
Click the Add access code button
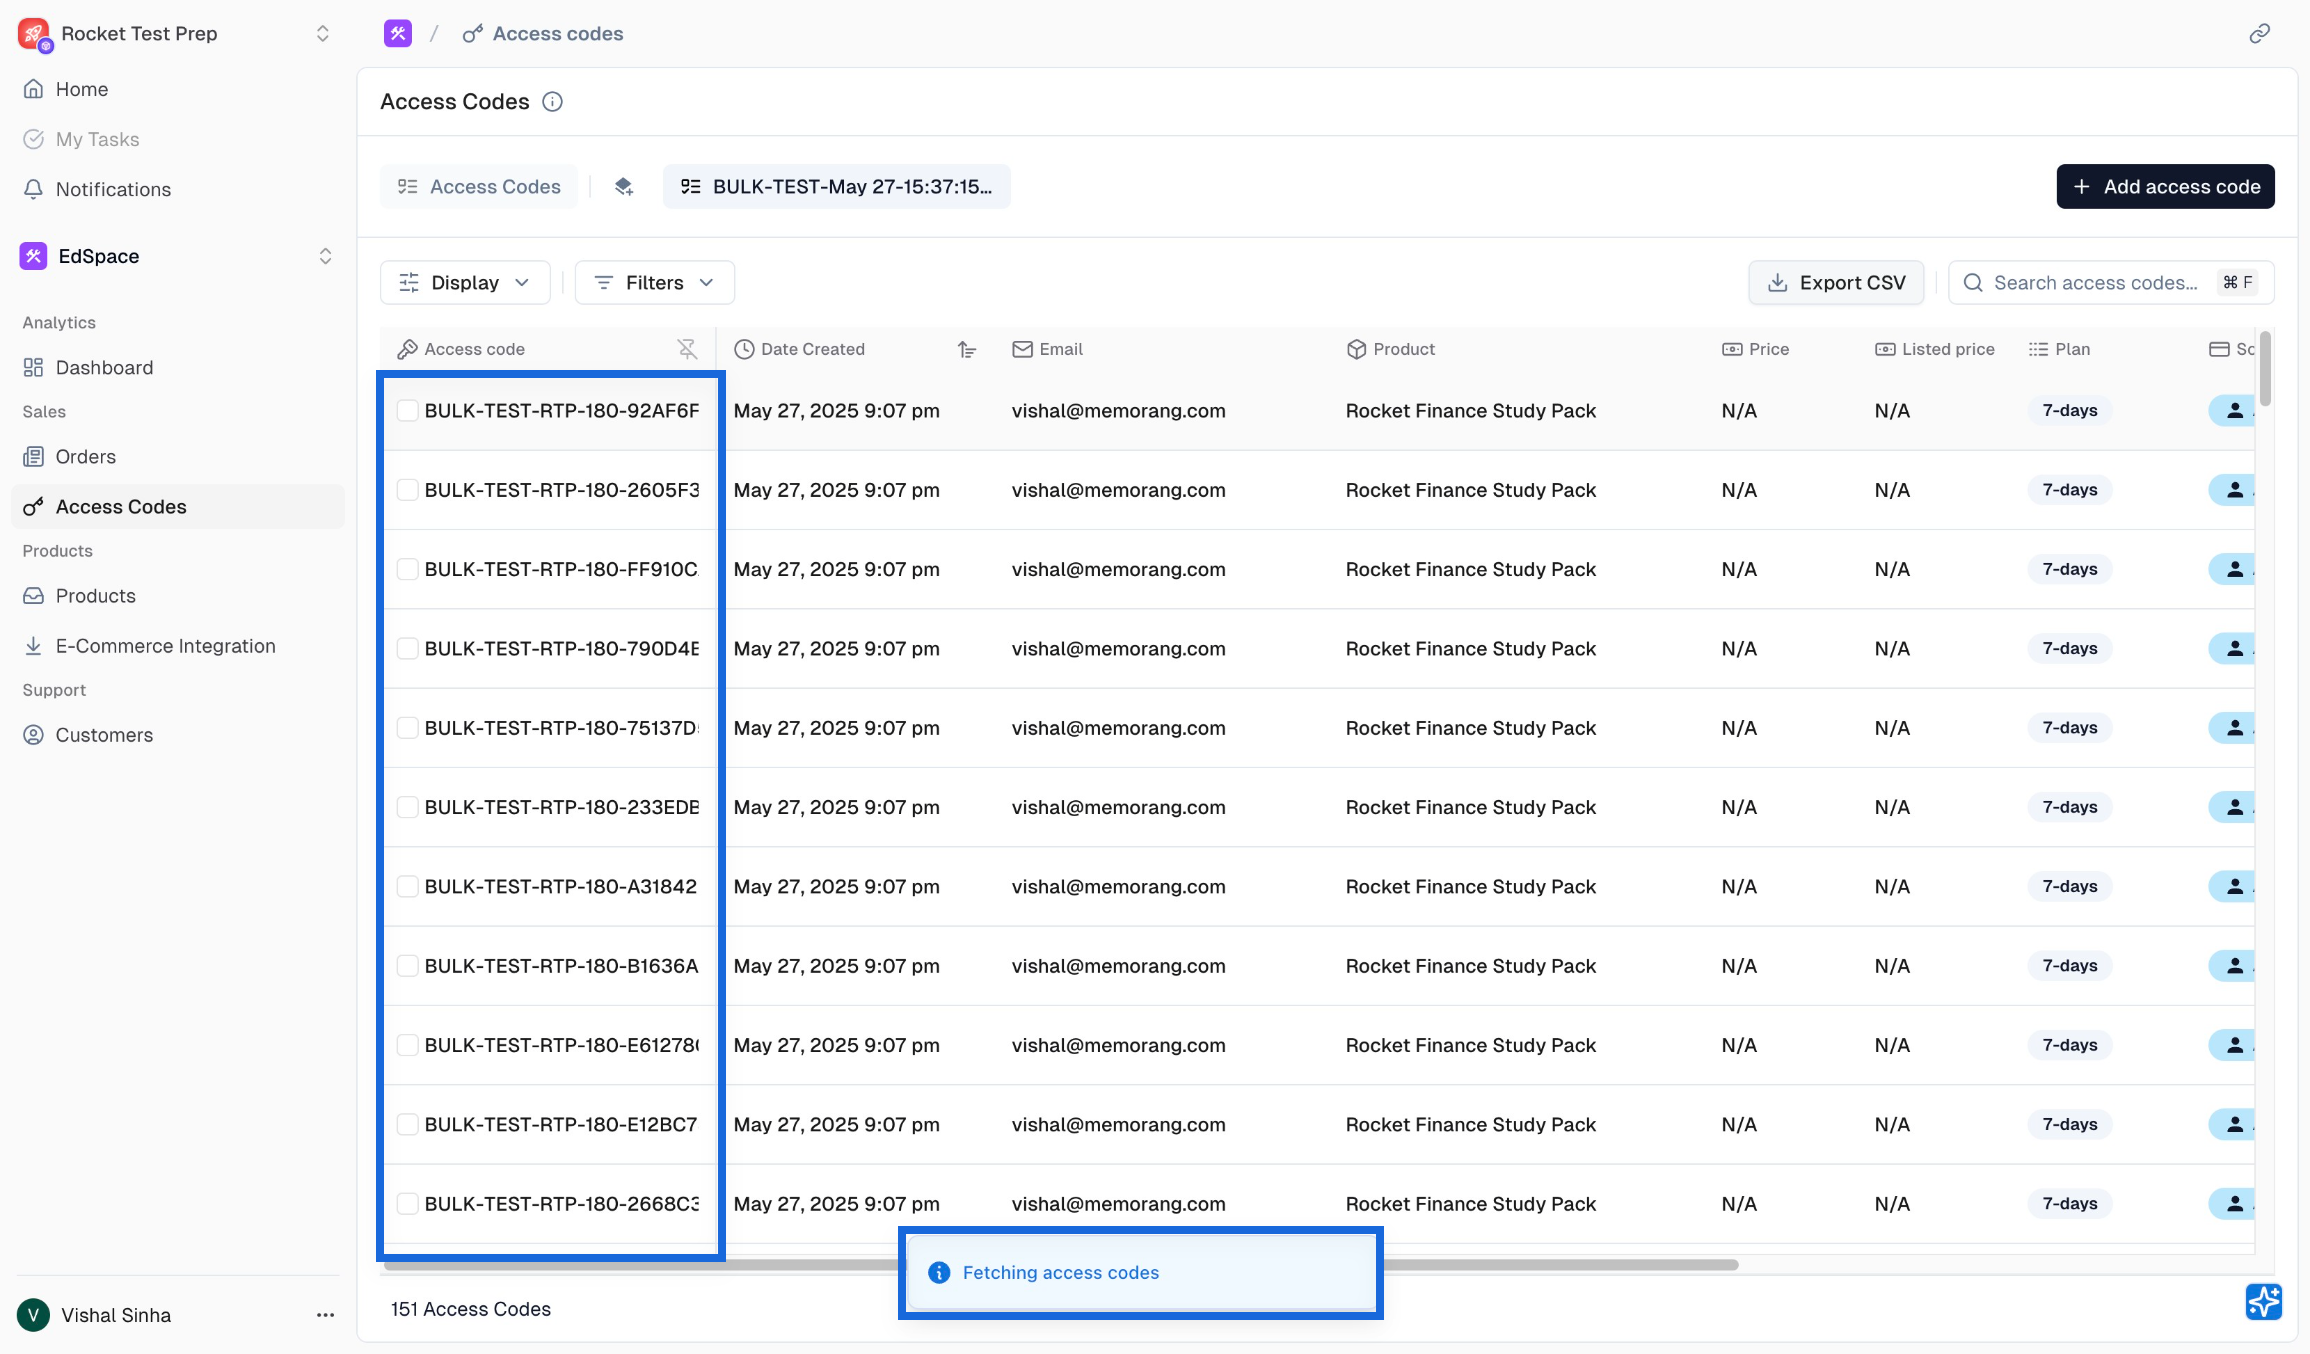2165,187
